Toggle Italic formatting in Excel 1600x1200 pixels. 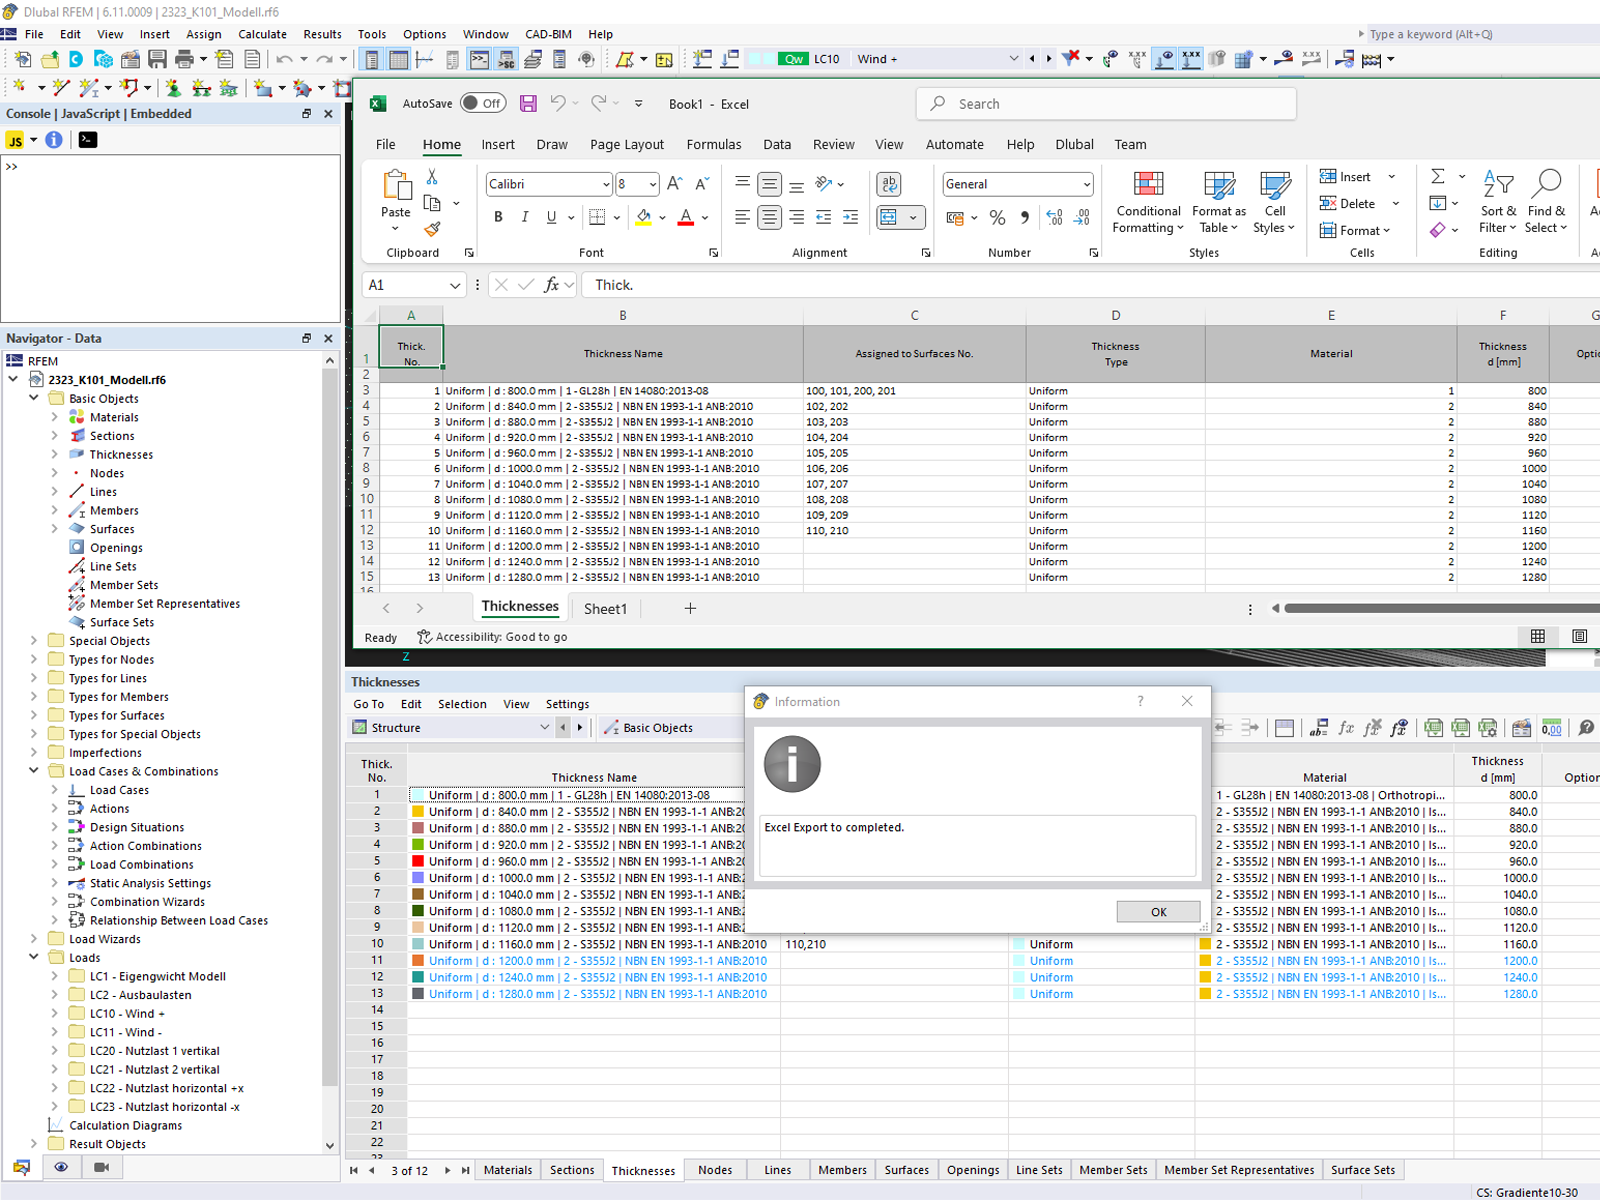point(524,217)
